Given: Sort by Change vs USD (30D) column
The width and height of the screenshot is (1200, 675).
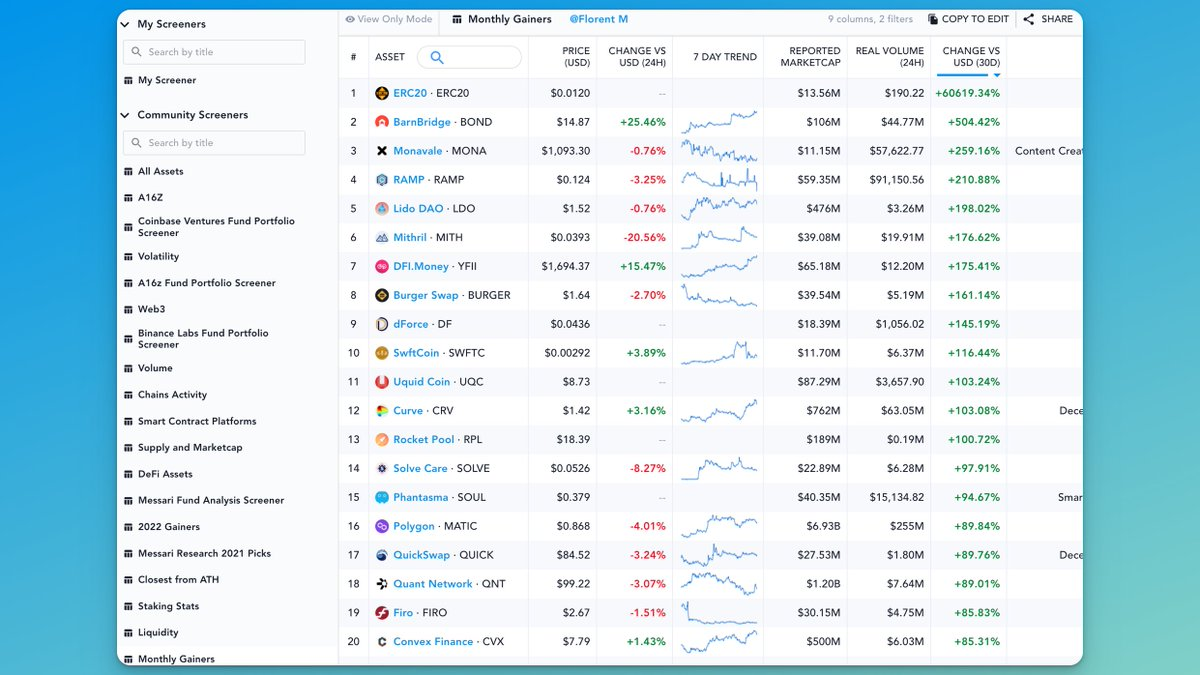Looking at the screenshot, I should click(970, 57).
